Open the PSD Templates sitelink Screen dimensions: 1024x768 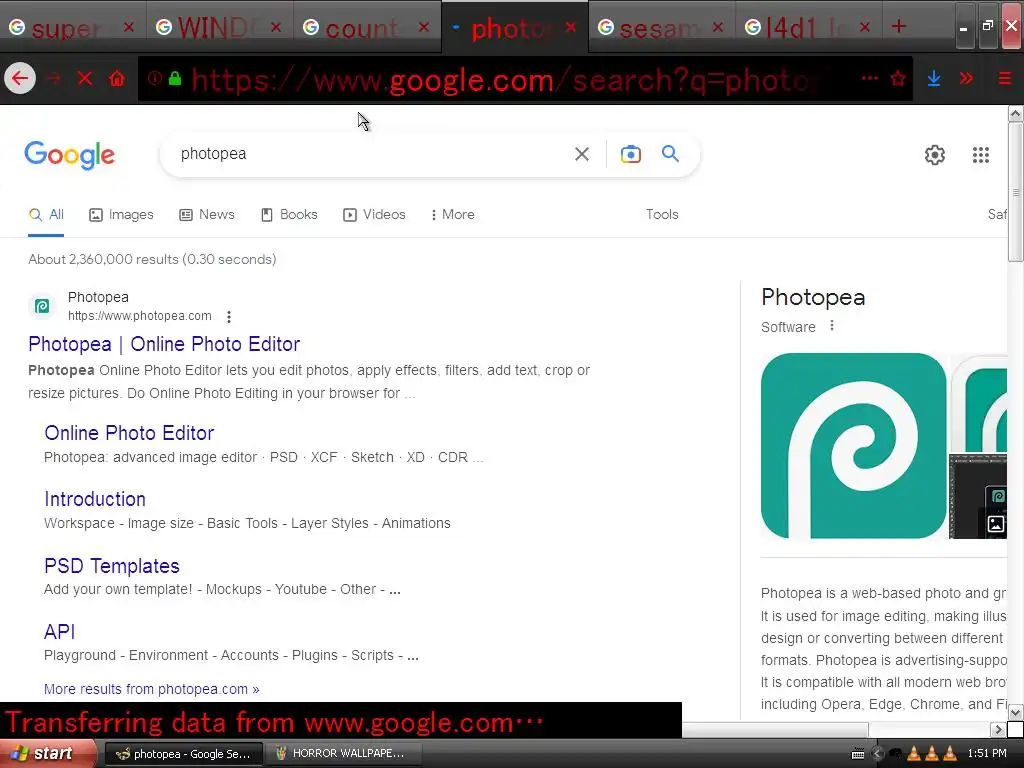coord(112,566)
